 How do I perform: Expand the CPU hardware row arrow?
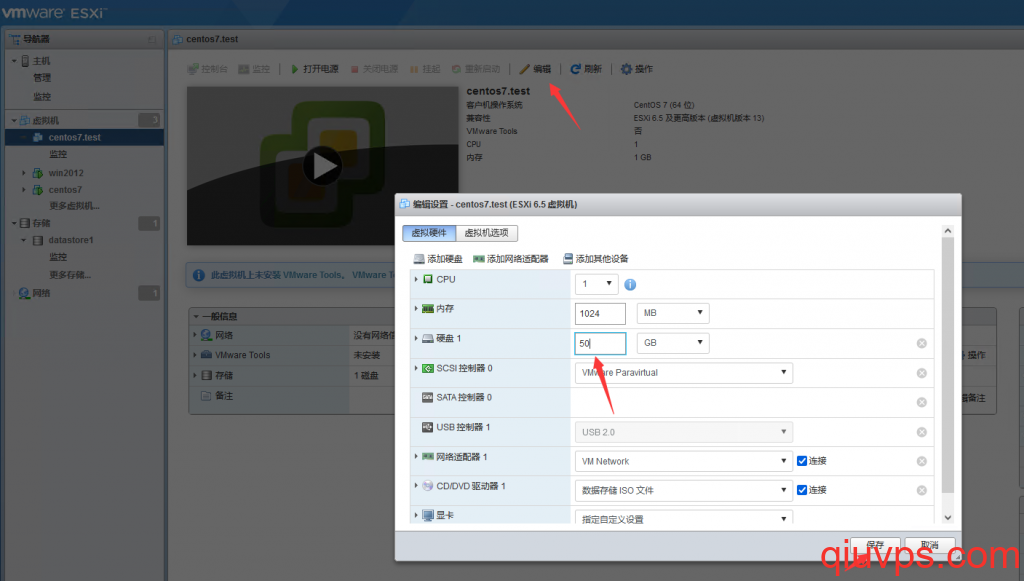(416, 279)
